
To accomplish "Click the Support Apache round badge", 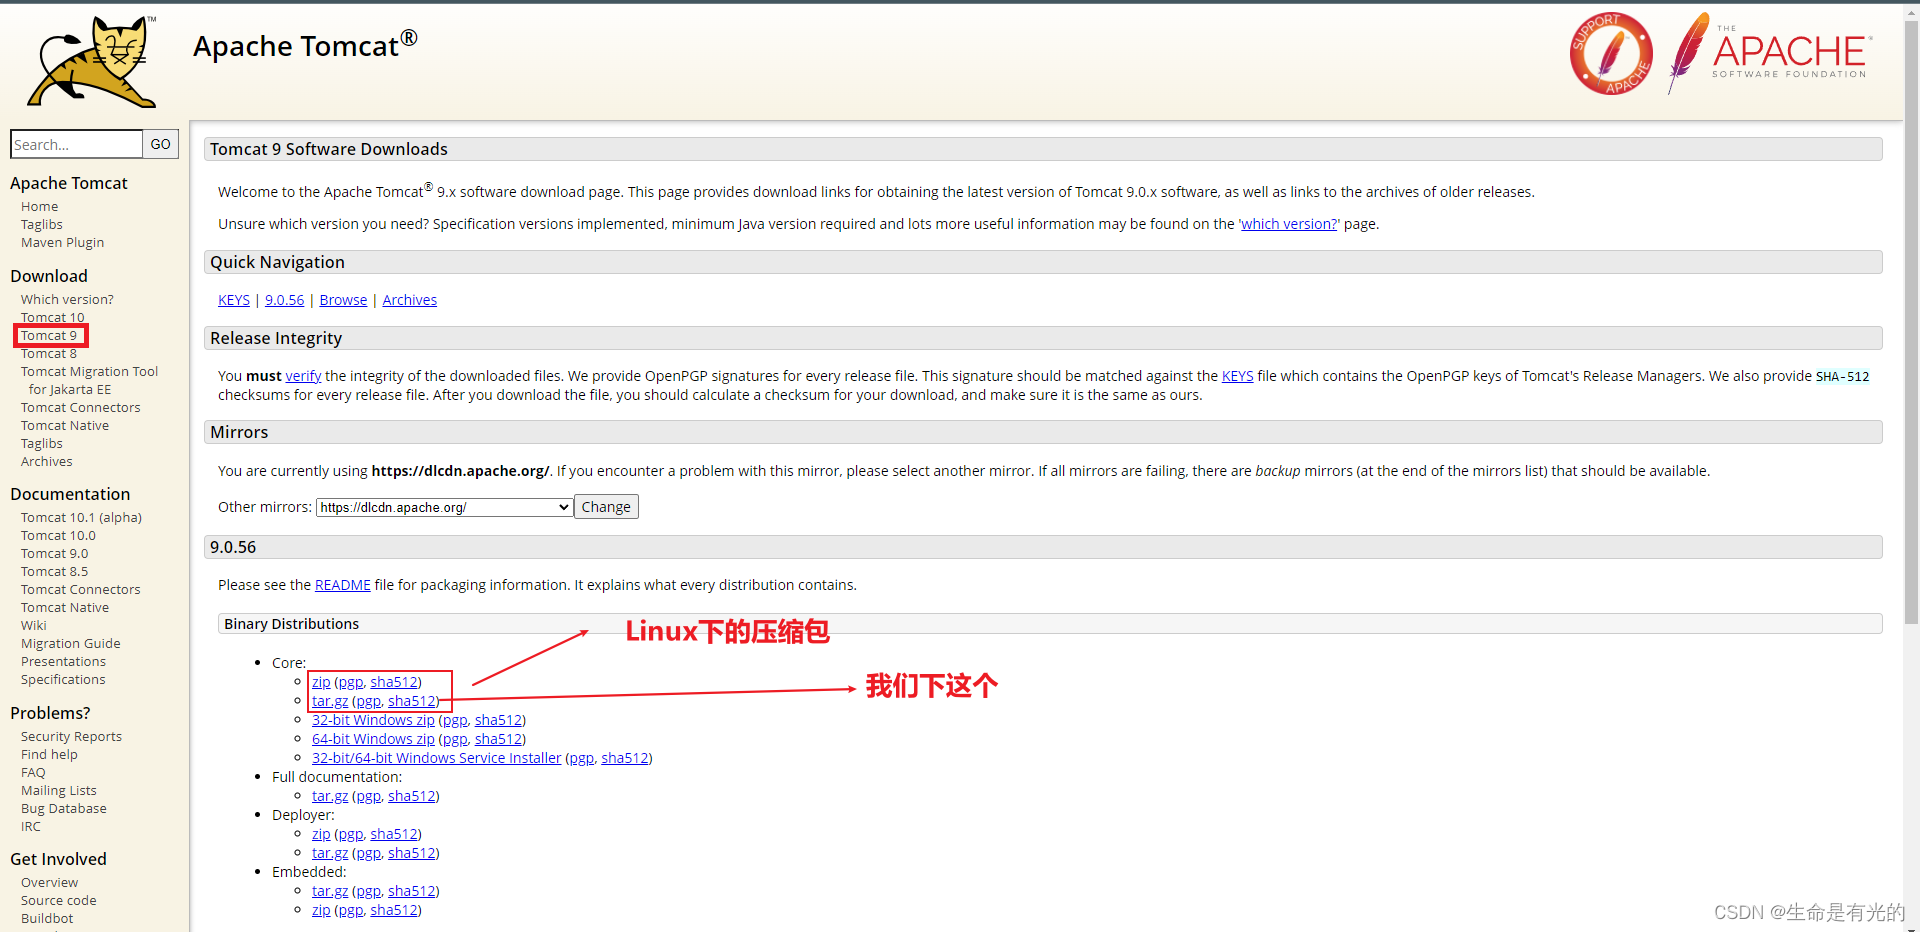I will pyautogui.click(x=1611, y=54).
